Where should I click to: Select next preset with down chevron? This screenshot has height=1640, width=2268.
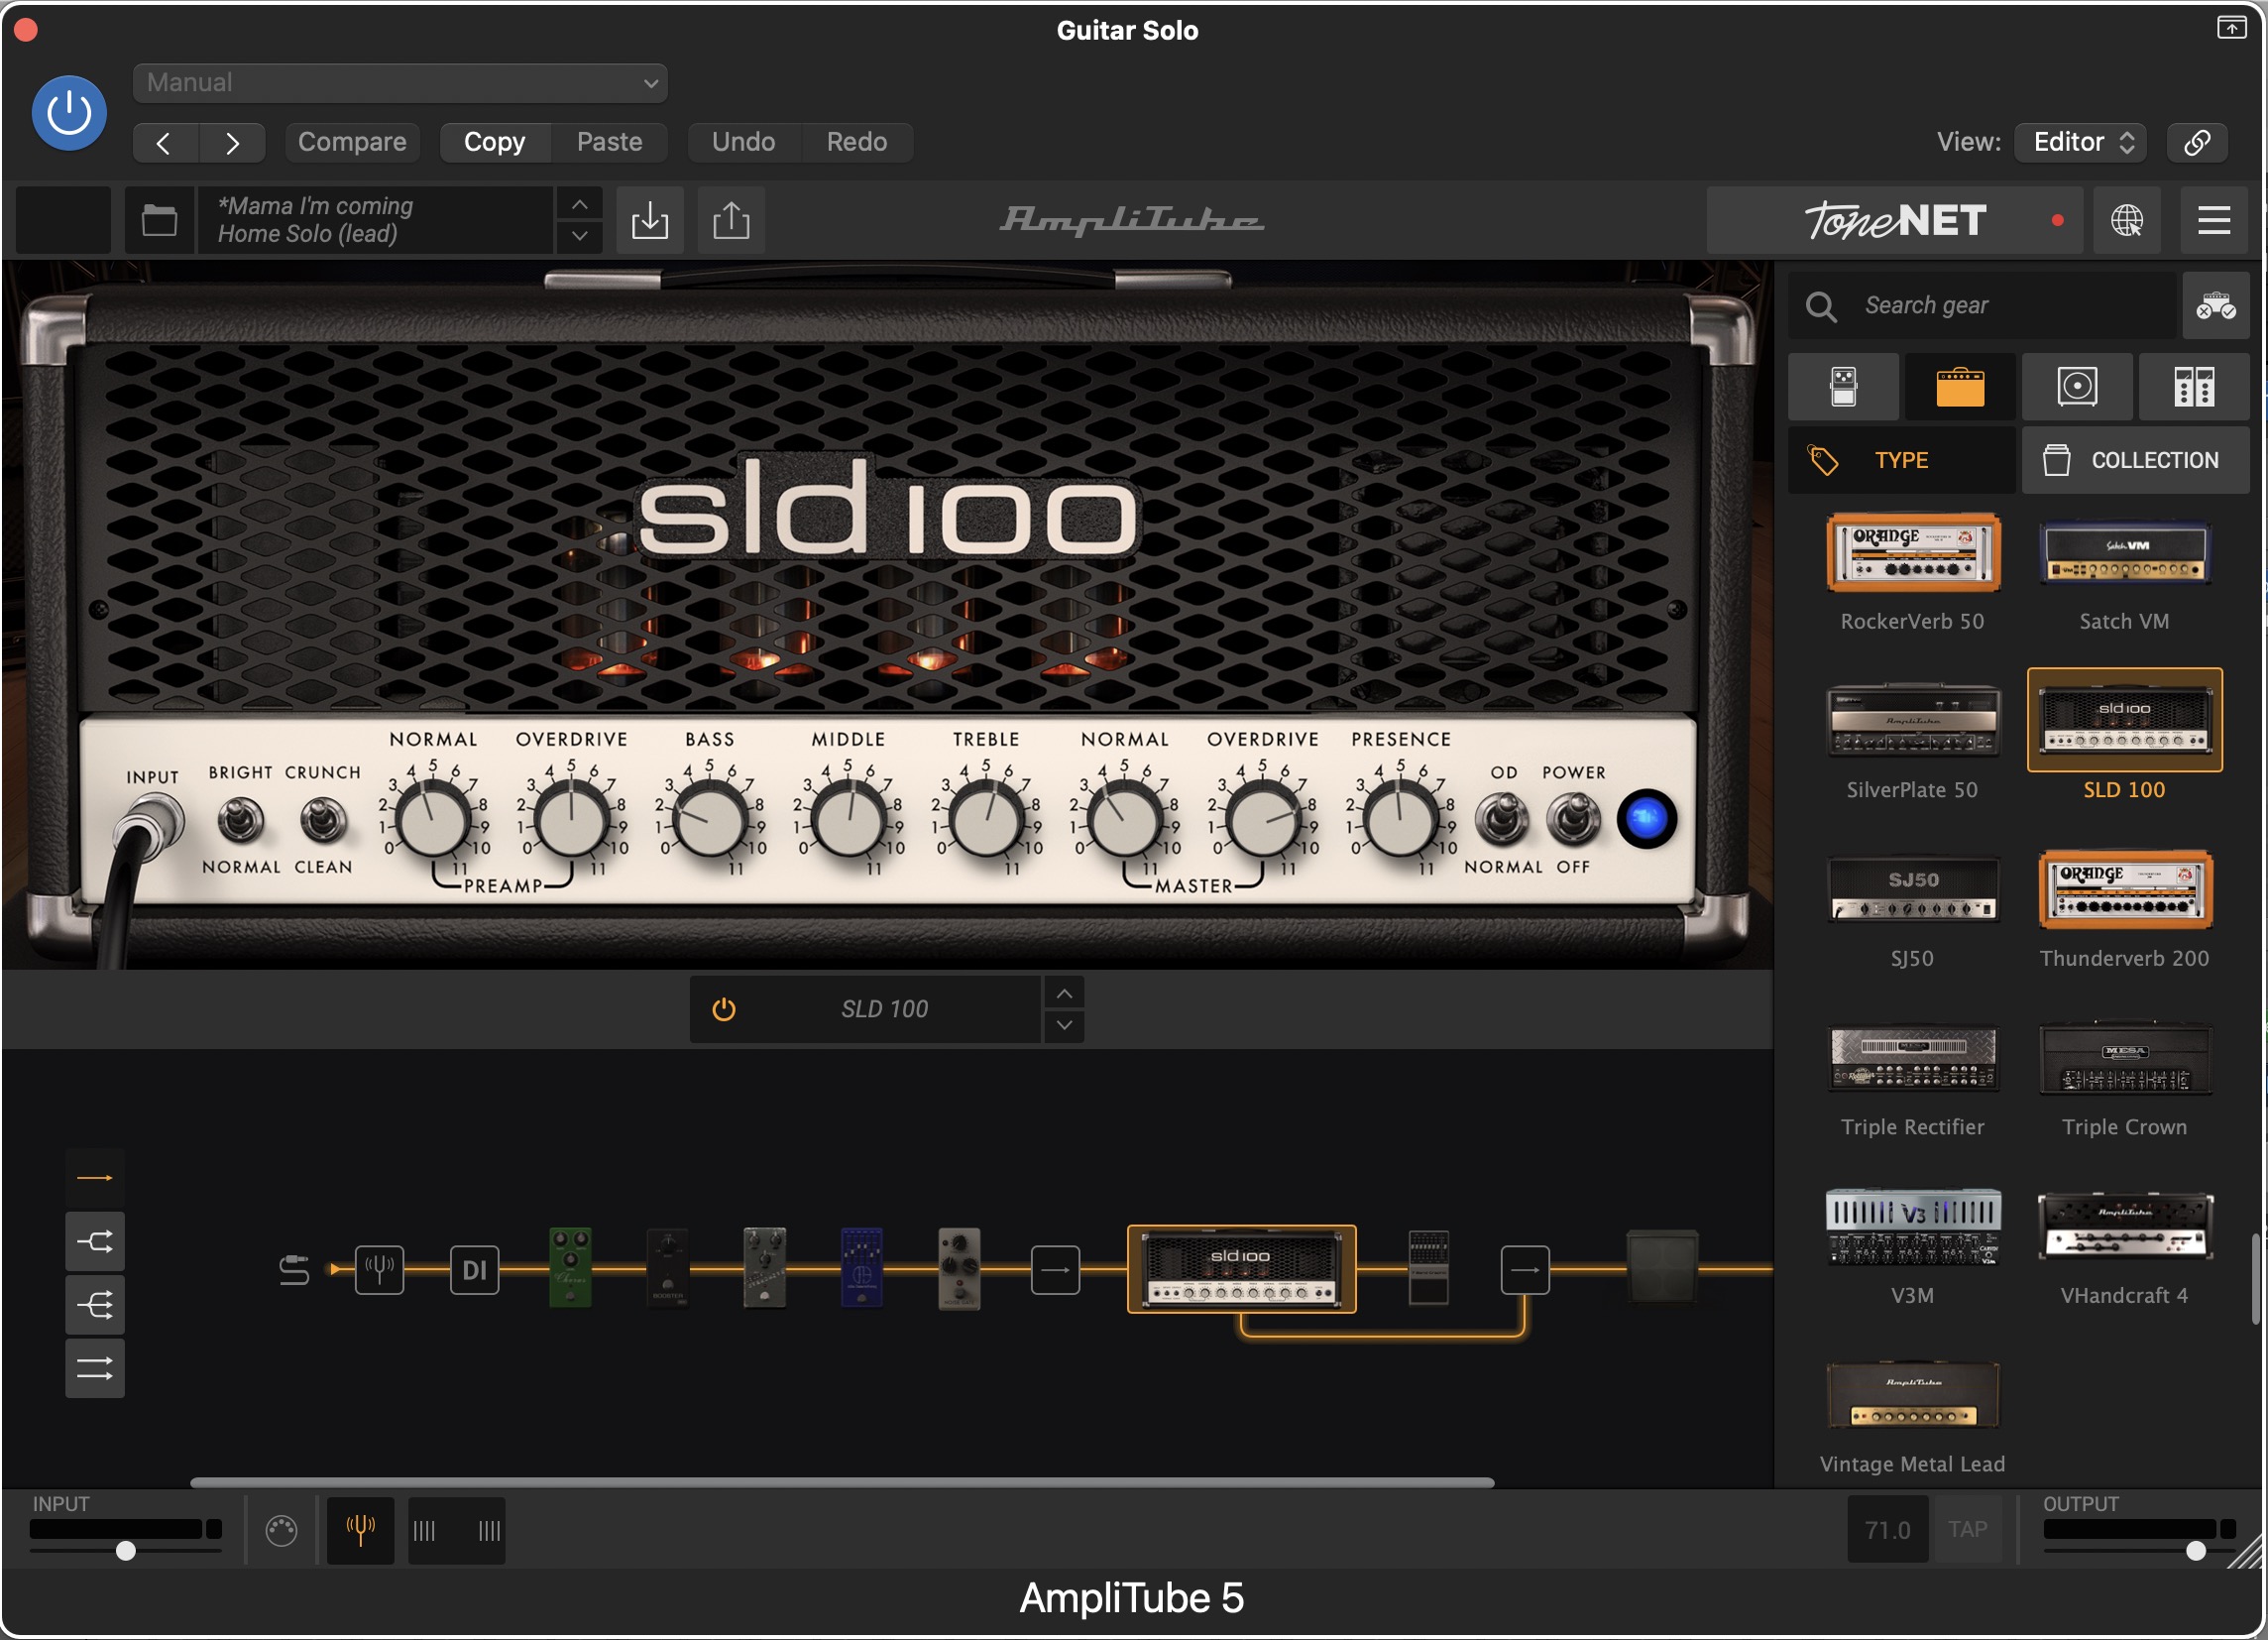[x=579, y=237]
